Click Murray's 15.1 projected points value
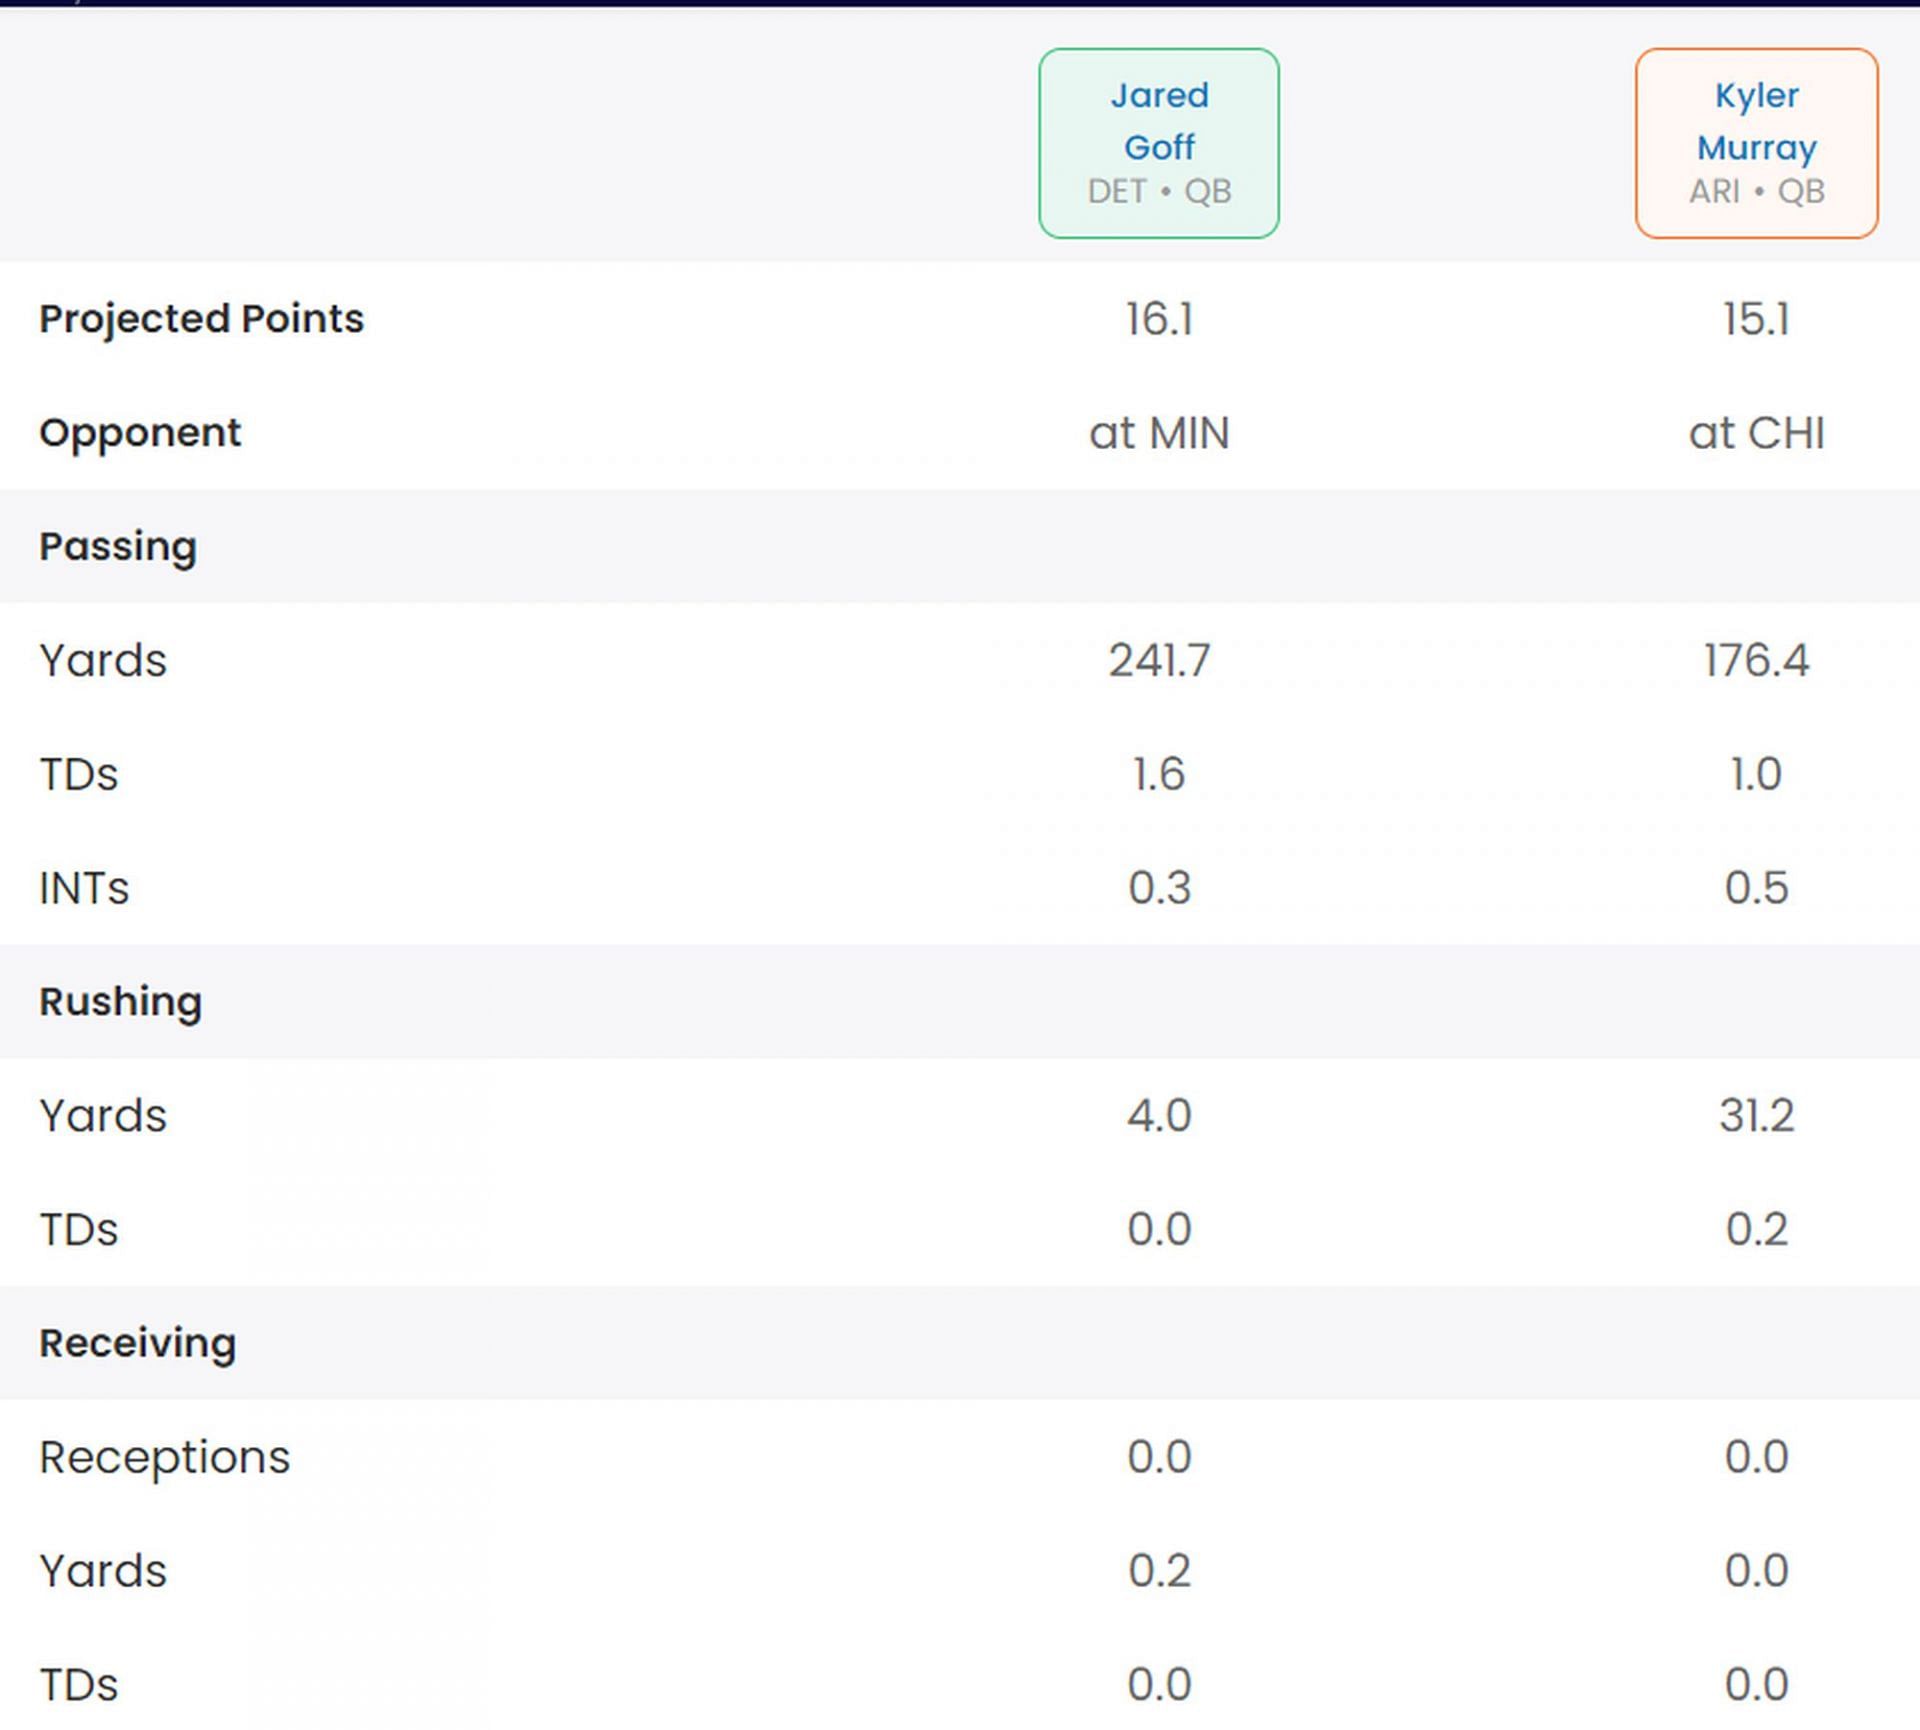 coord(1755,319)
